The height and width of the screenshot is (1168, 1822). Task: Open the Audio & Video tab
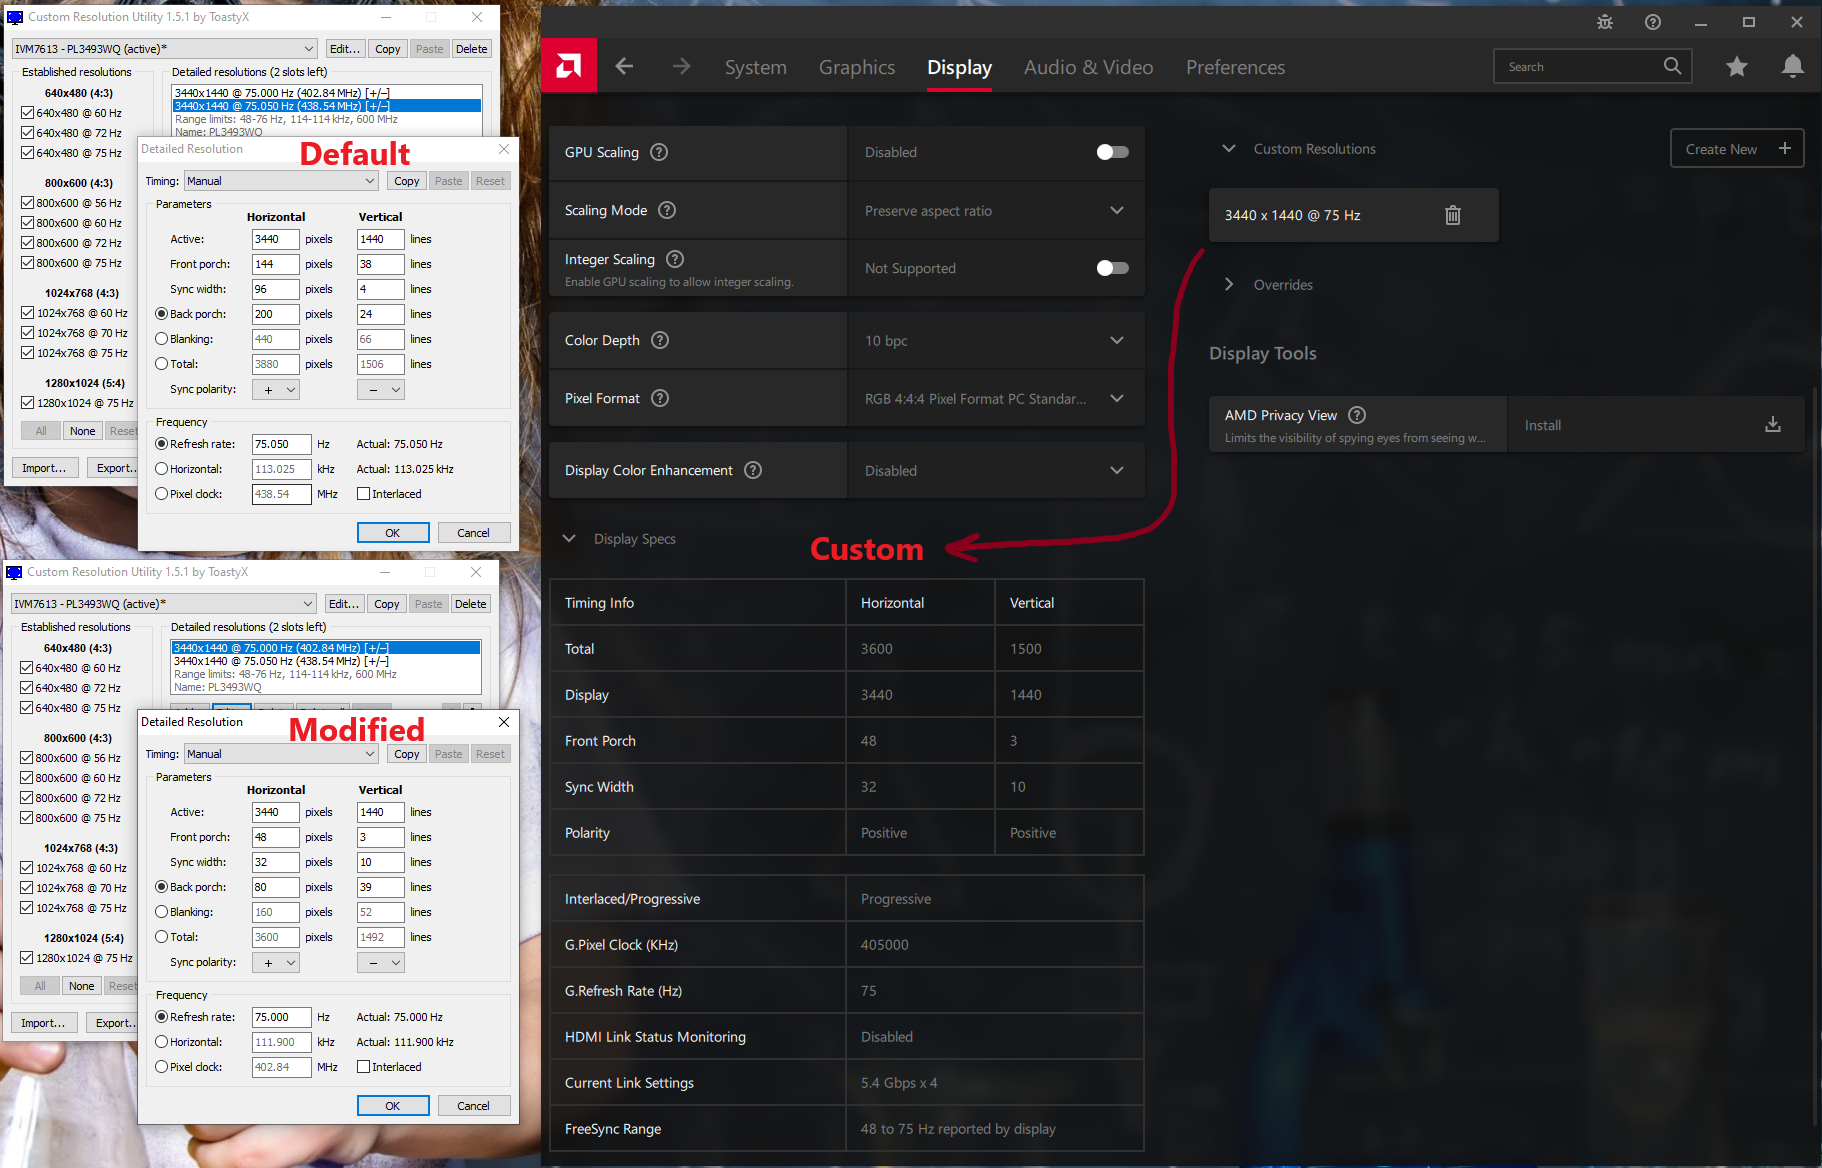tap(1088, 67)
